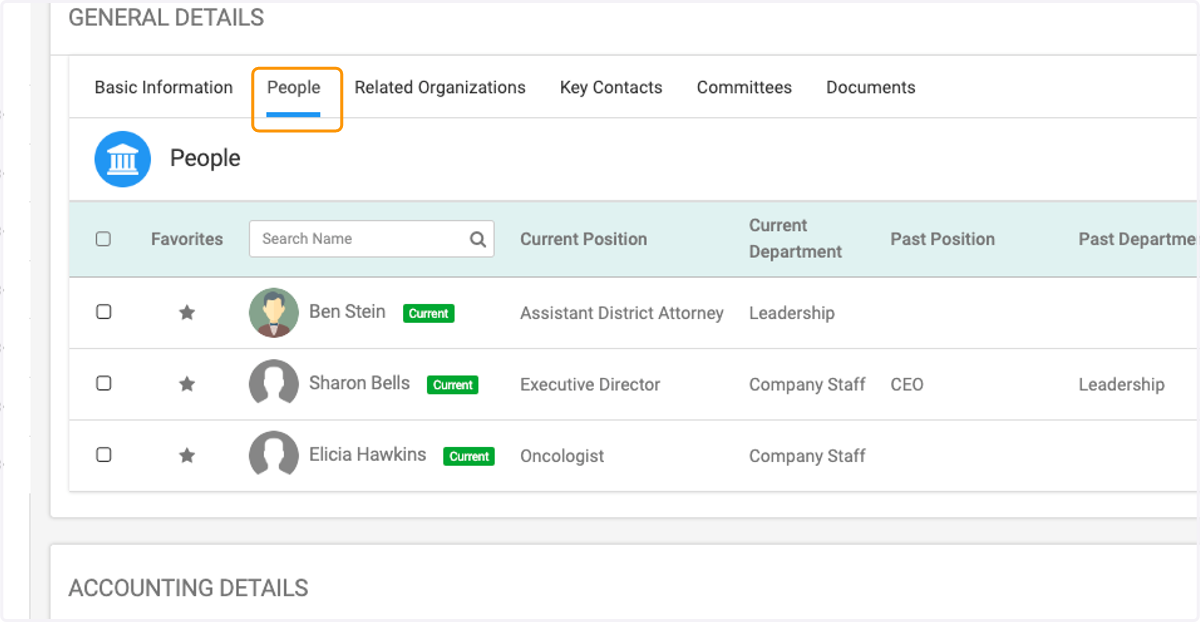Click the ACCOUNTING DETAILS section heading
This screenshot has height=622, width=1200.
188,588
